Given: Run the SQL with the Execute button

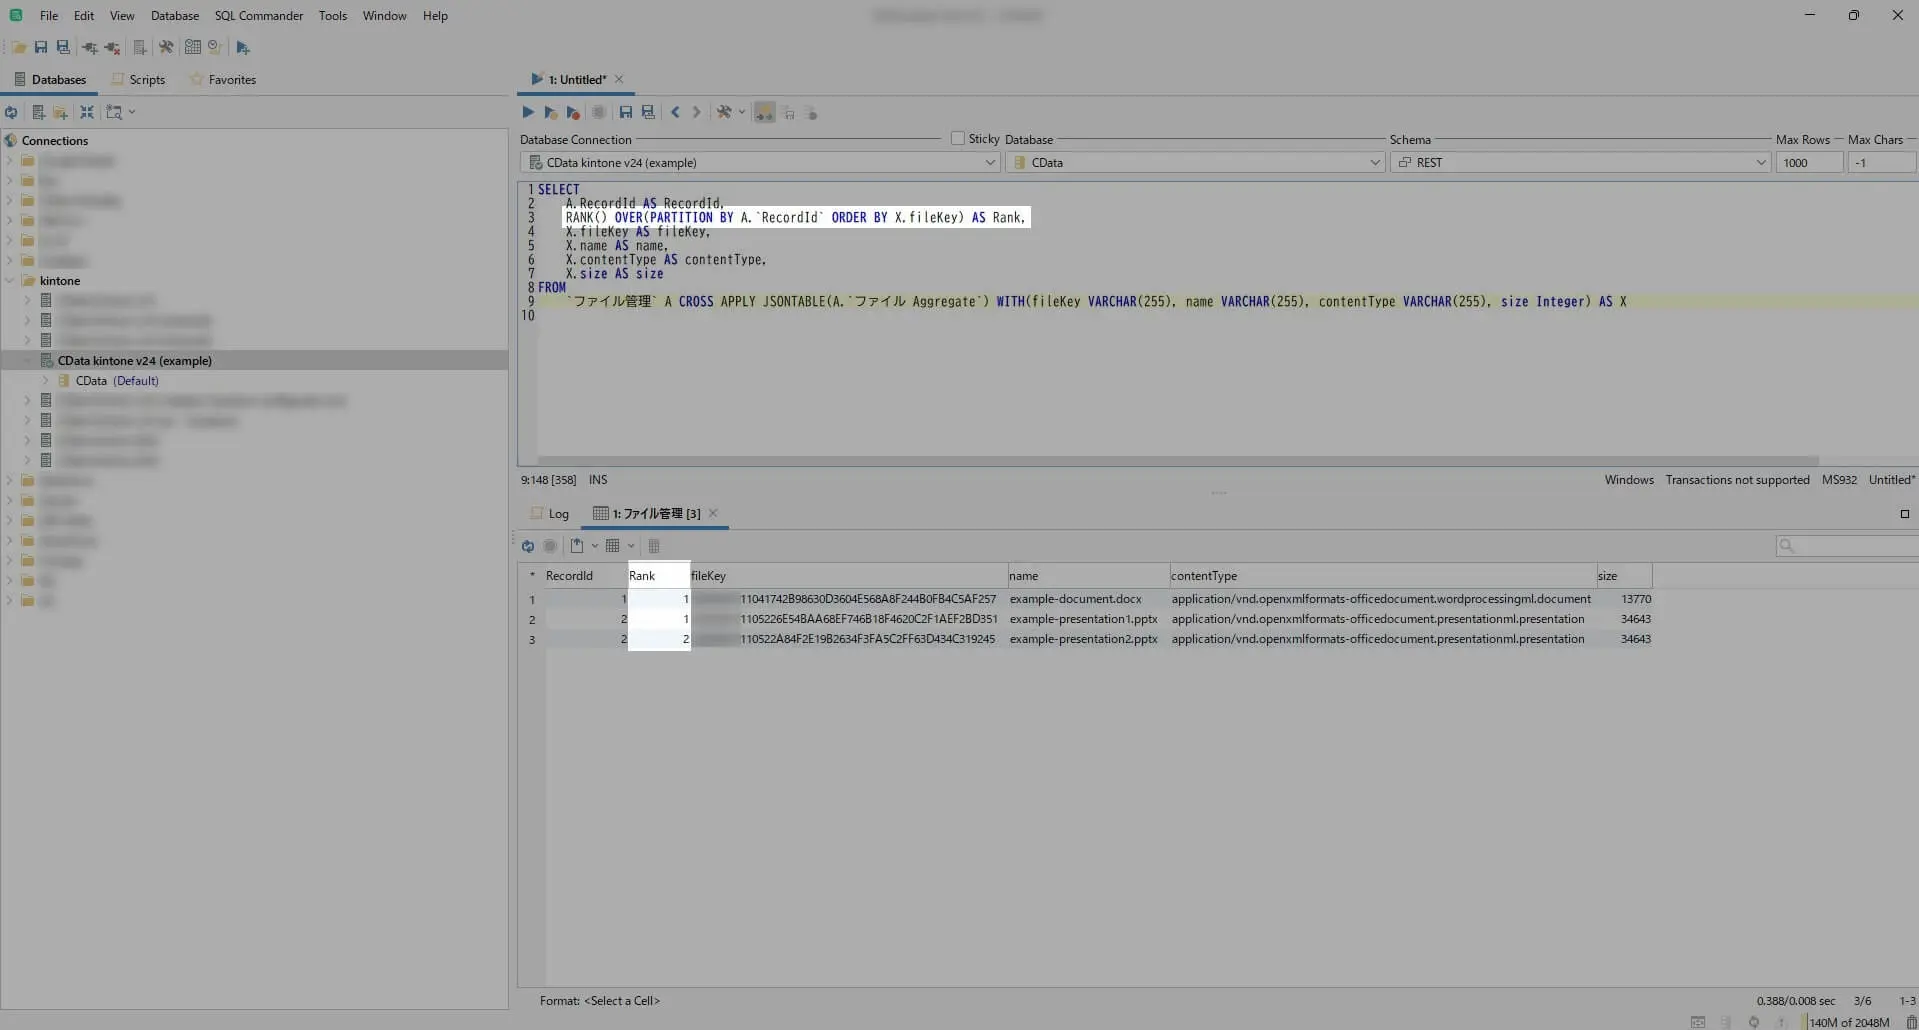Looking at the screenshot, I should tap(528, 113).
